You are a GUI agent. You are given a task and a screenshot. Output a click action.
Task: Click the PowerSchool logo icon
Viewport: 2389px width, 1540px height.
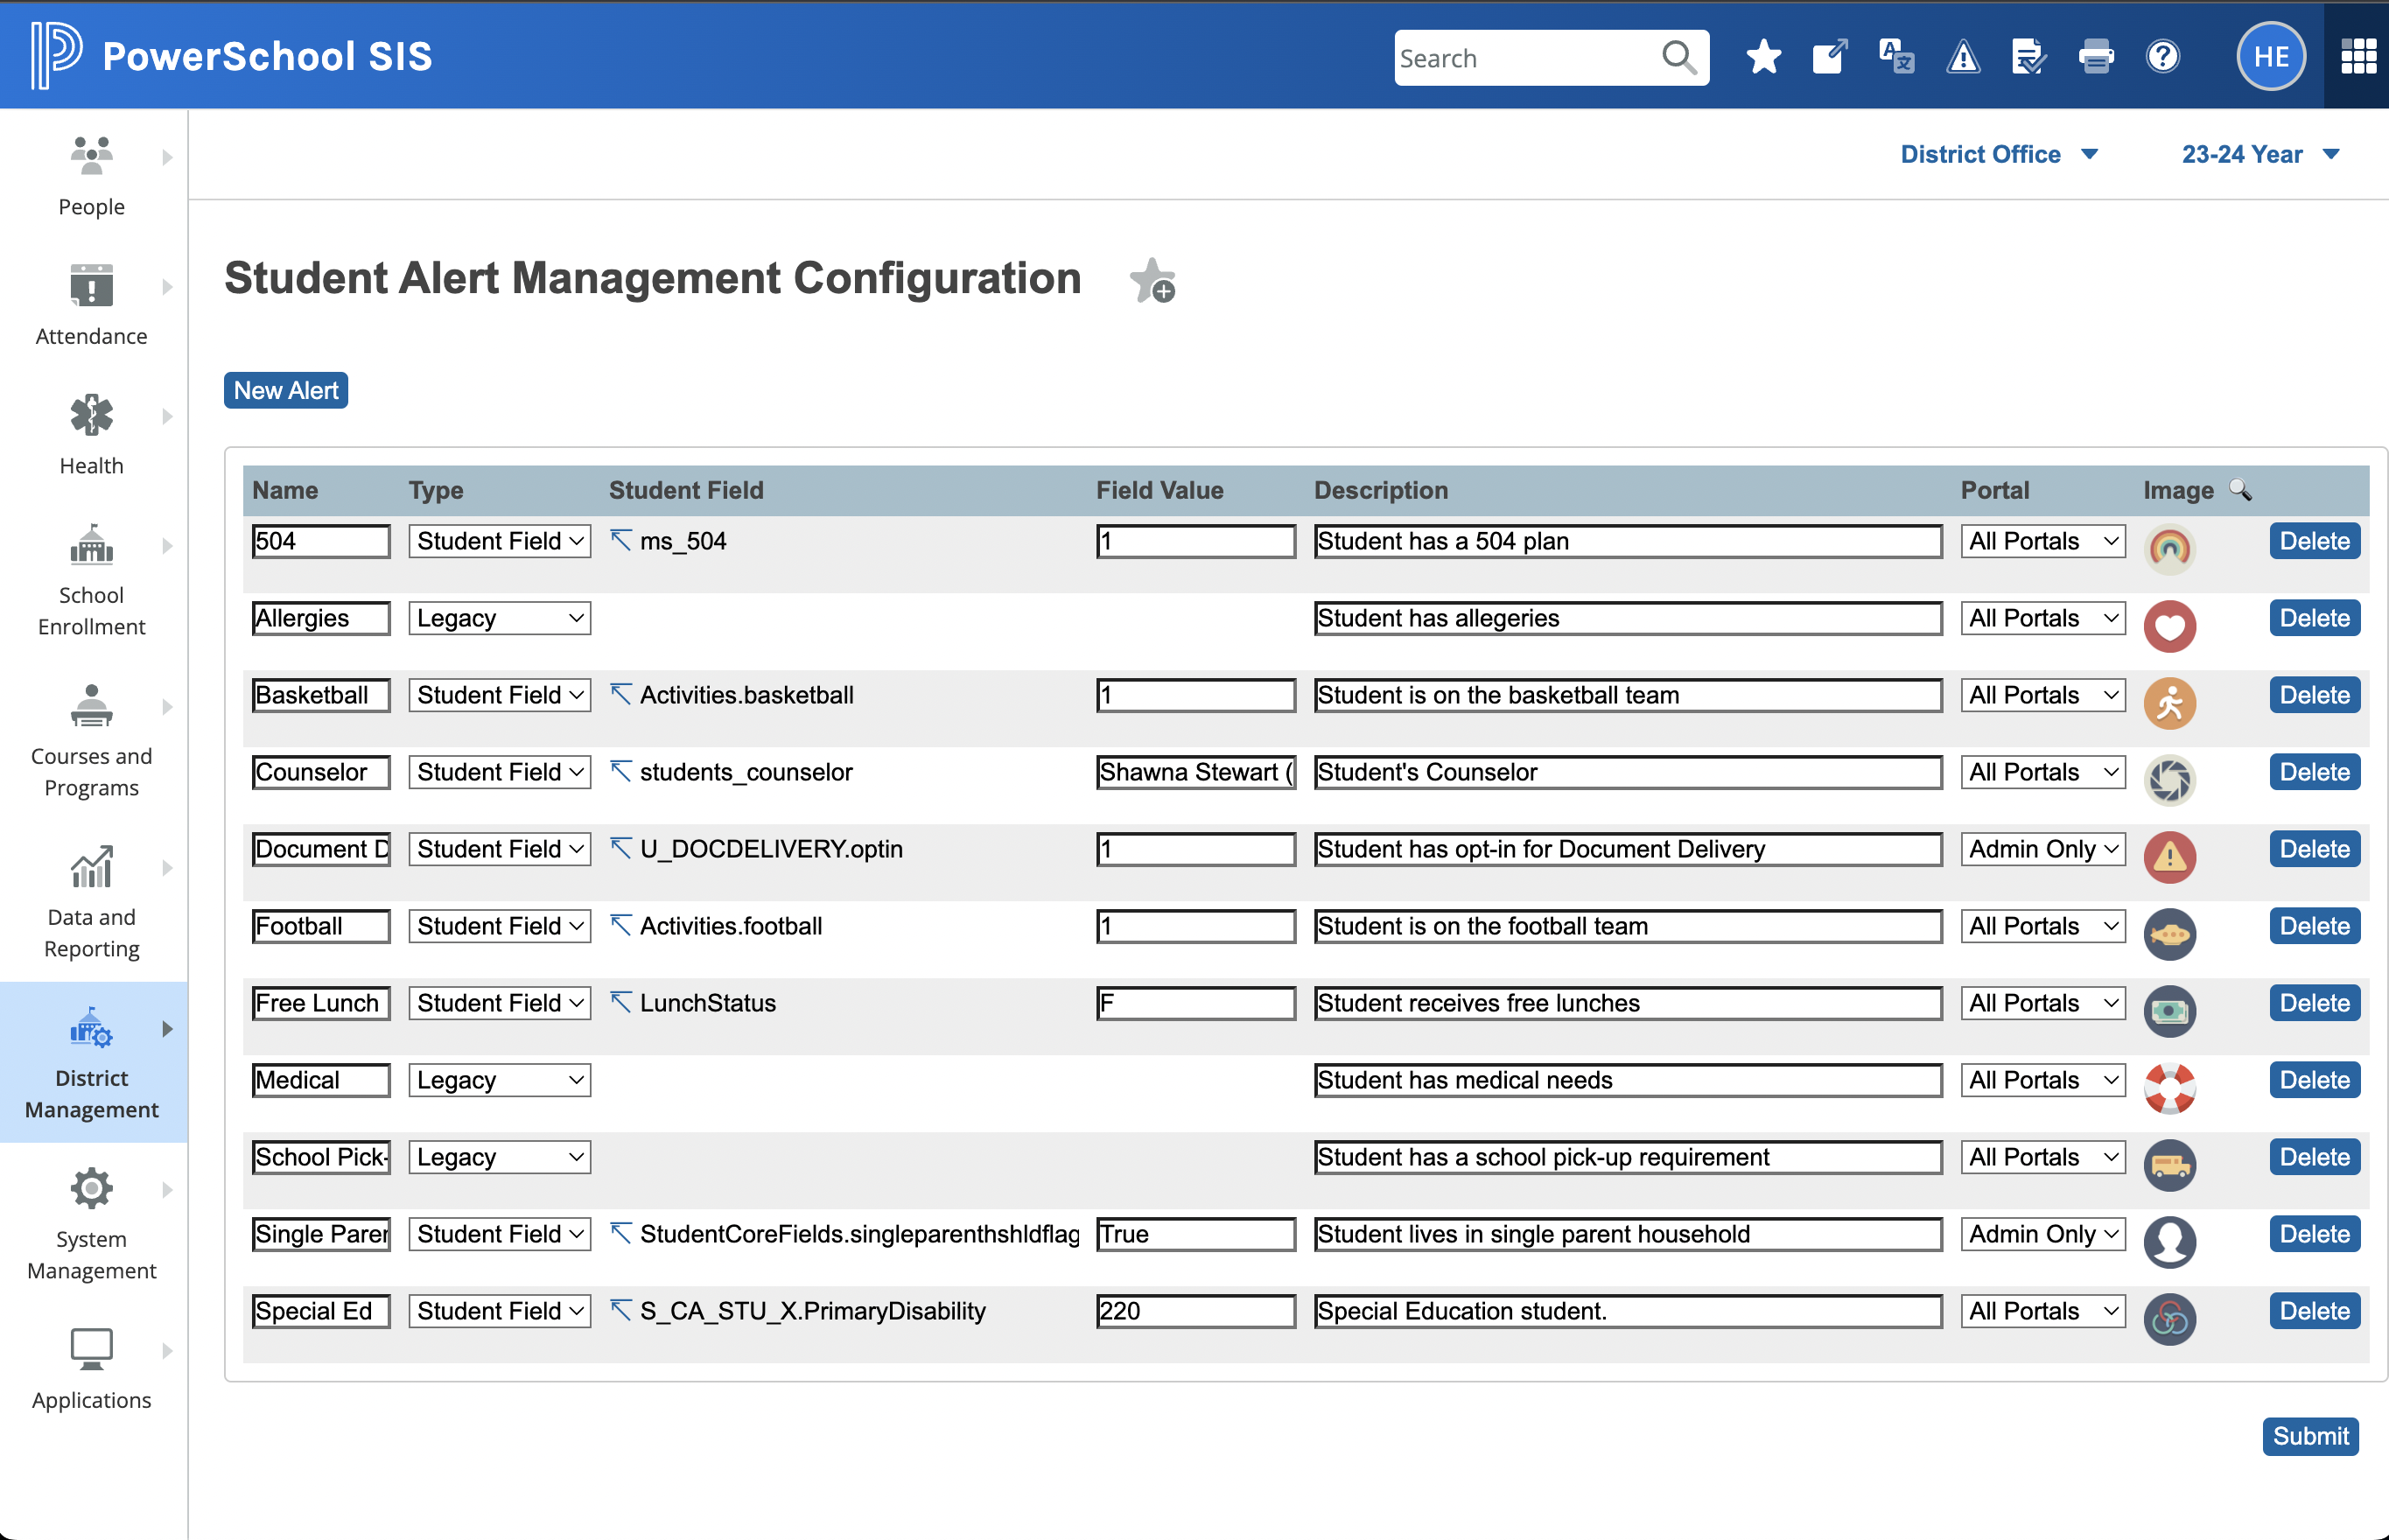click(x=56, y=55)
